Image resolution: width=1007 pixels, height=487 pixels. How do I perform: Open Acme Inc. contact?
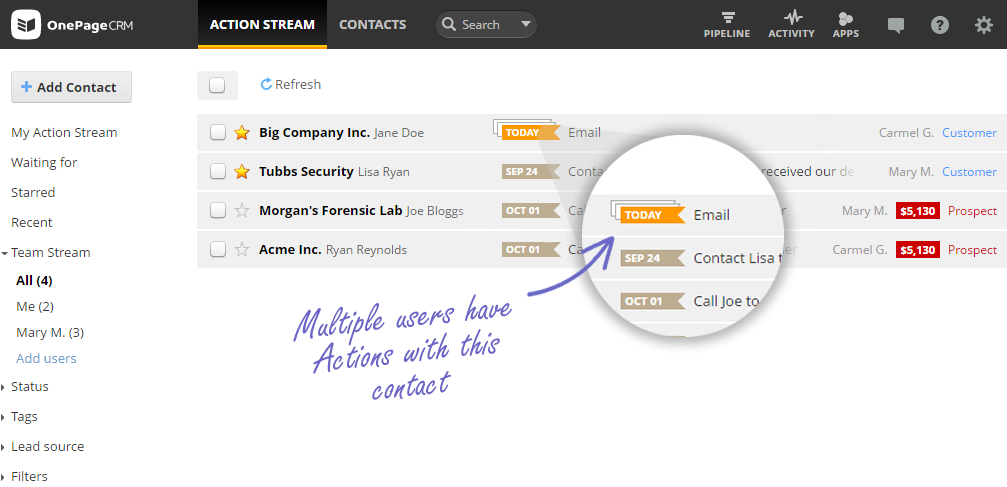(290, 249)
